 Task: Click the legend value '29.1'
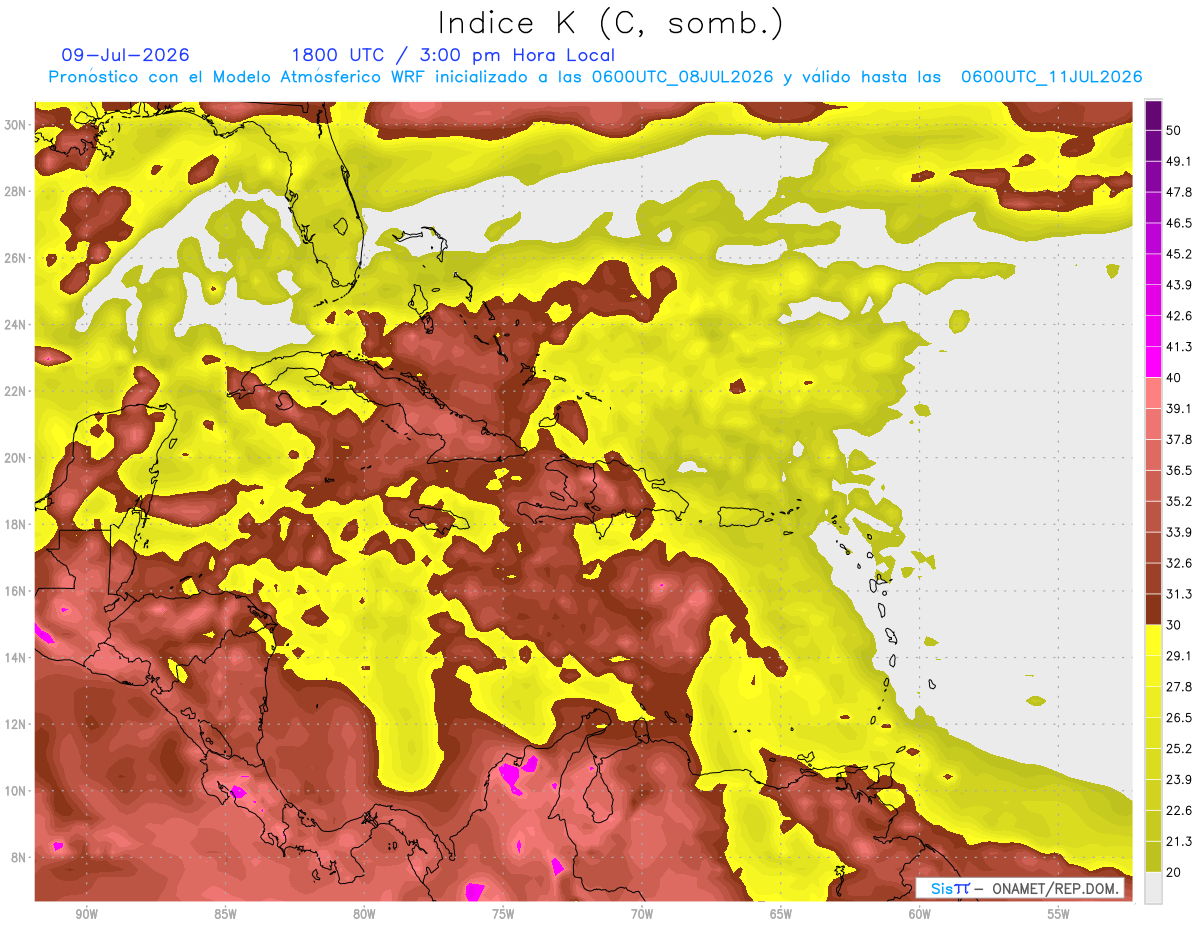pos(1178,655)
